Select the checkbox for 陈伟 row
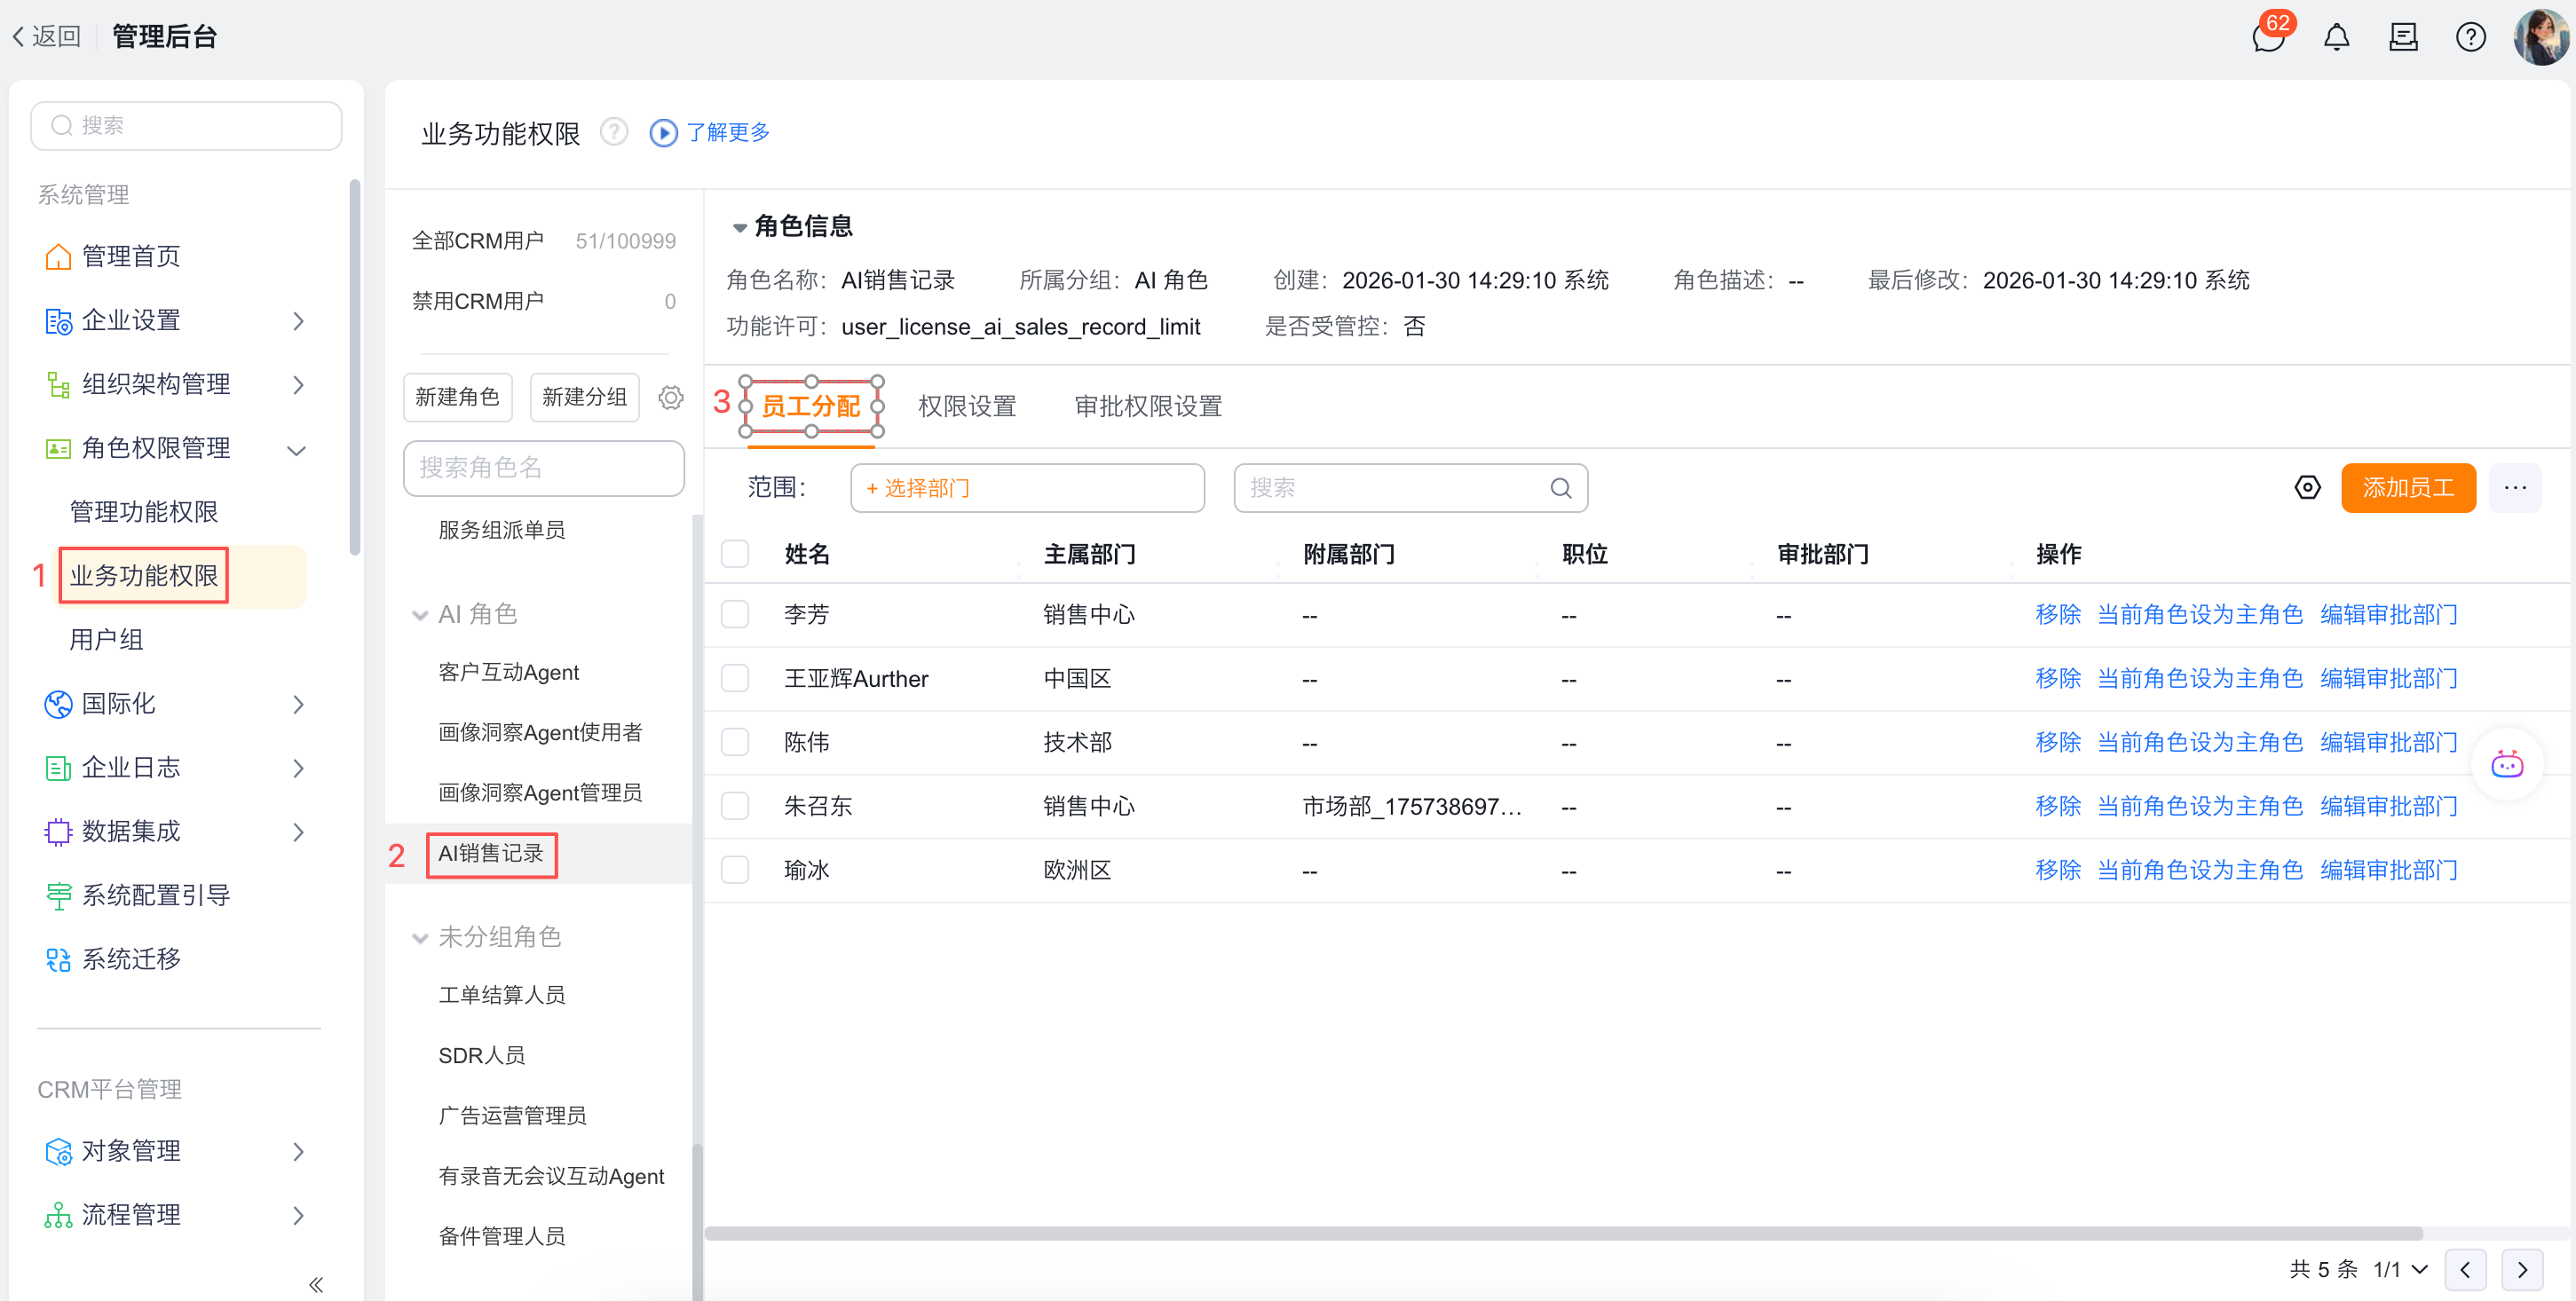 [735, 742]
